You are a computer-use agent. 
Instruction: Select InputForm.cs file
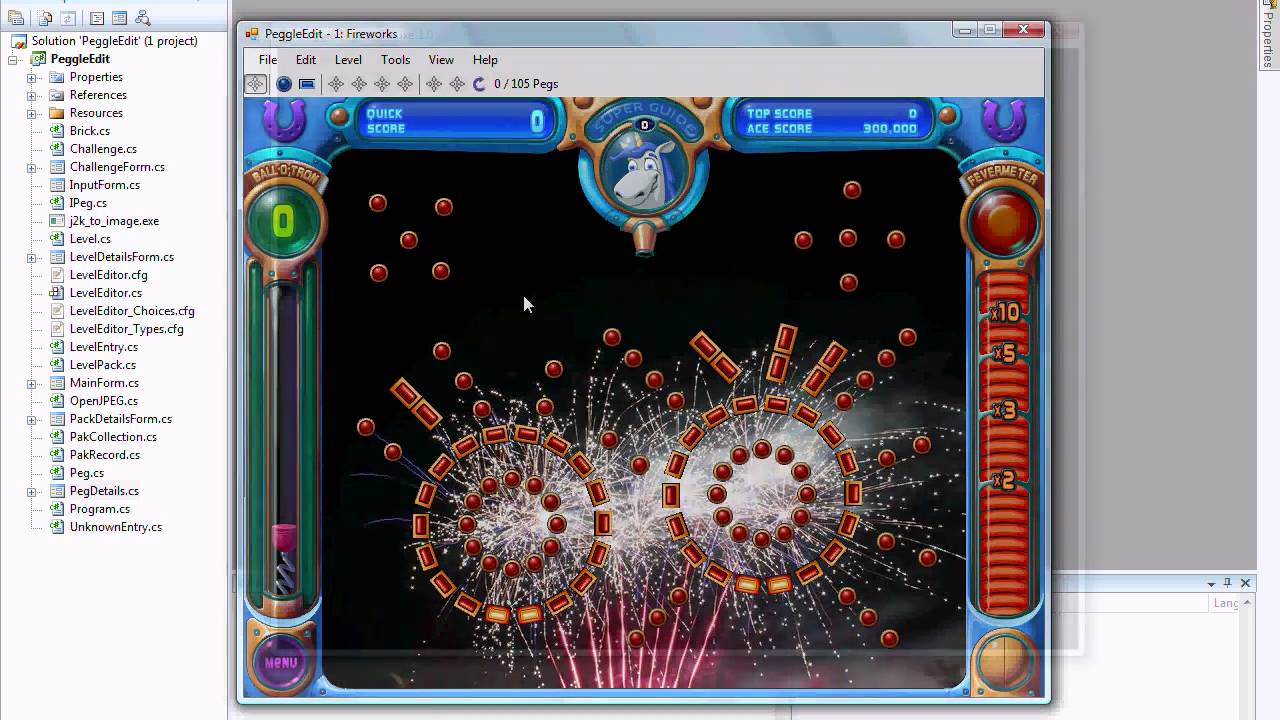pyautogui.click(x=105, y=185)
